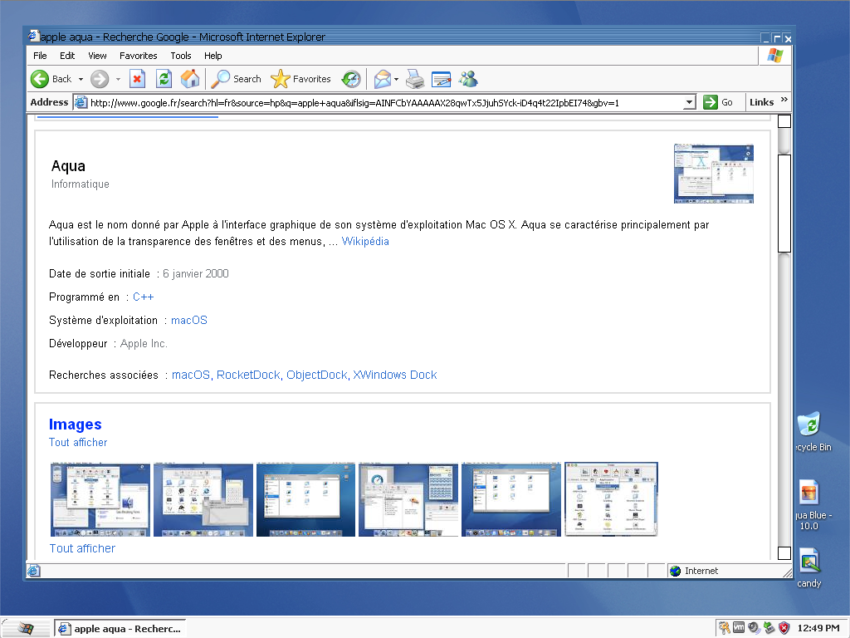This screenshot has width=850, height=638.
Task: Open the Recycle Bin desktop icon
Action: tap(810, 424)
